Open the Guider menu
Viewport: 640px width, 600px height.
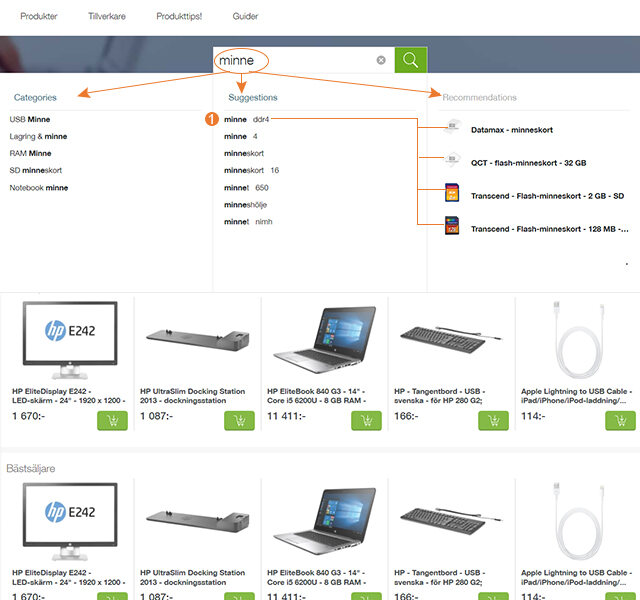pos(245,17)
